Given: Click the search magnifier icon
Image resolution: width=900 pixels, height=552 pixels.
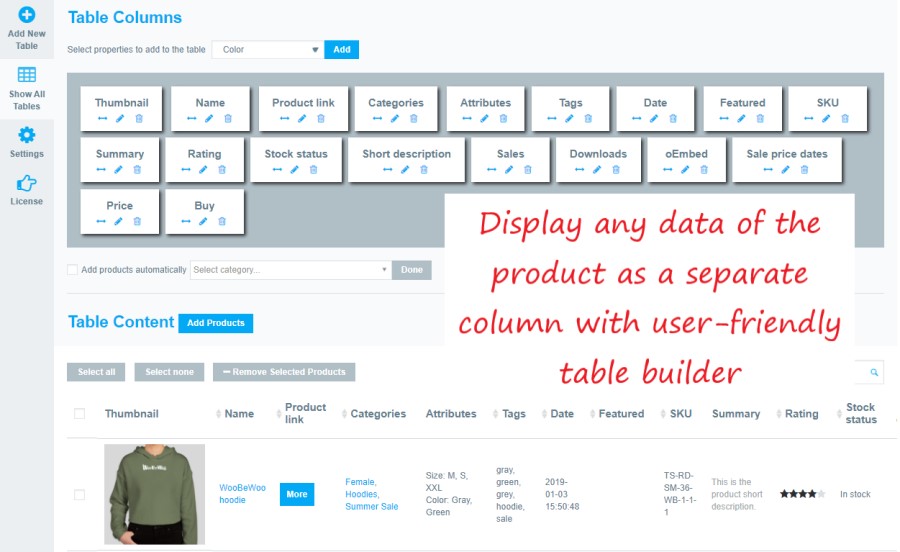Looking at the screenshot, I should coord(874,372).
